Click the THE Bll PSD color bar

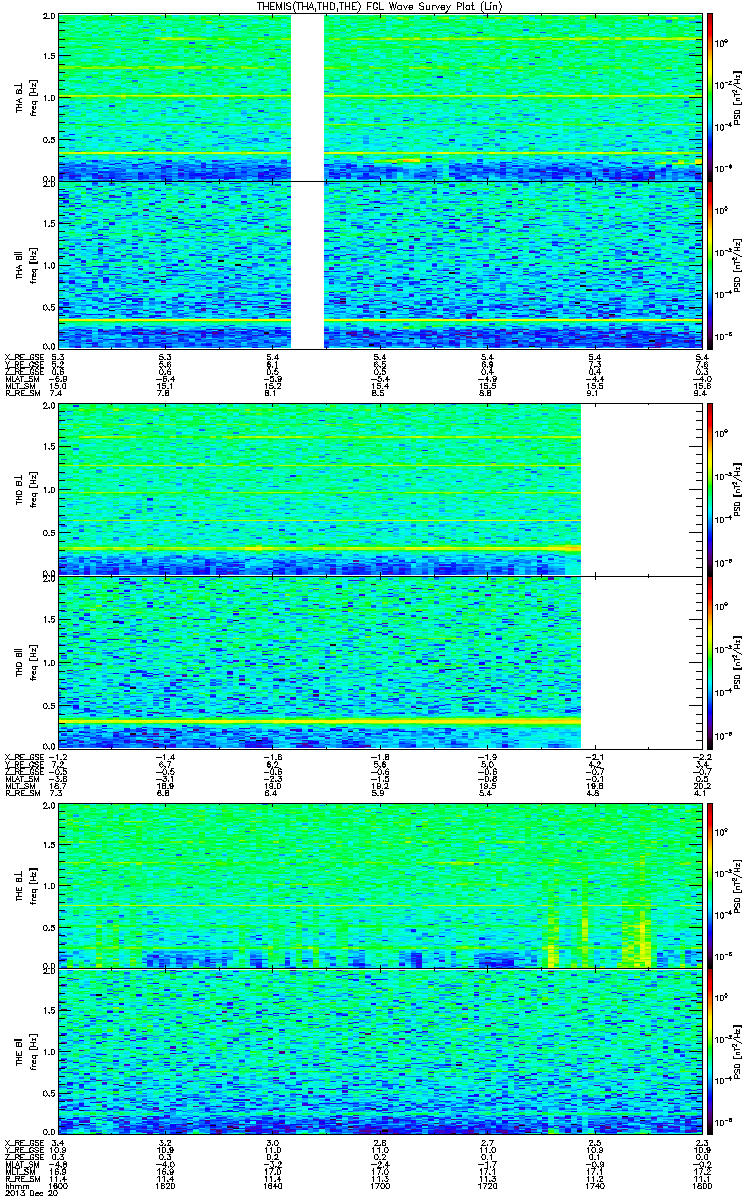click(711, 1051)
